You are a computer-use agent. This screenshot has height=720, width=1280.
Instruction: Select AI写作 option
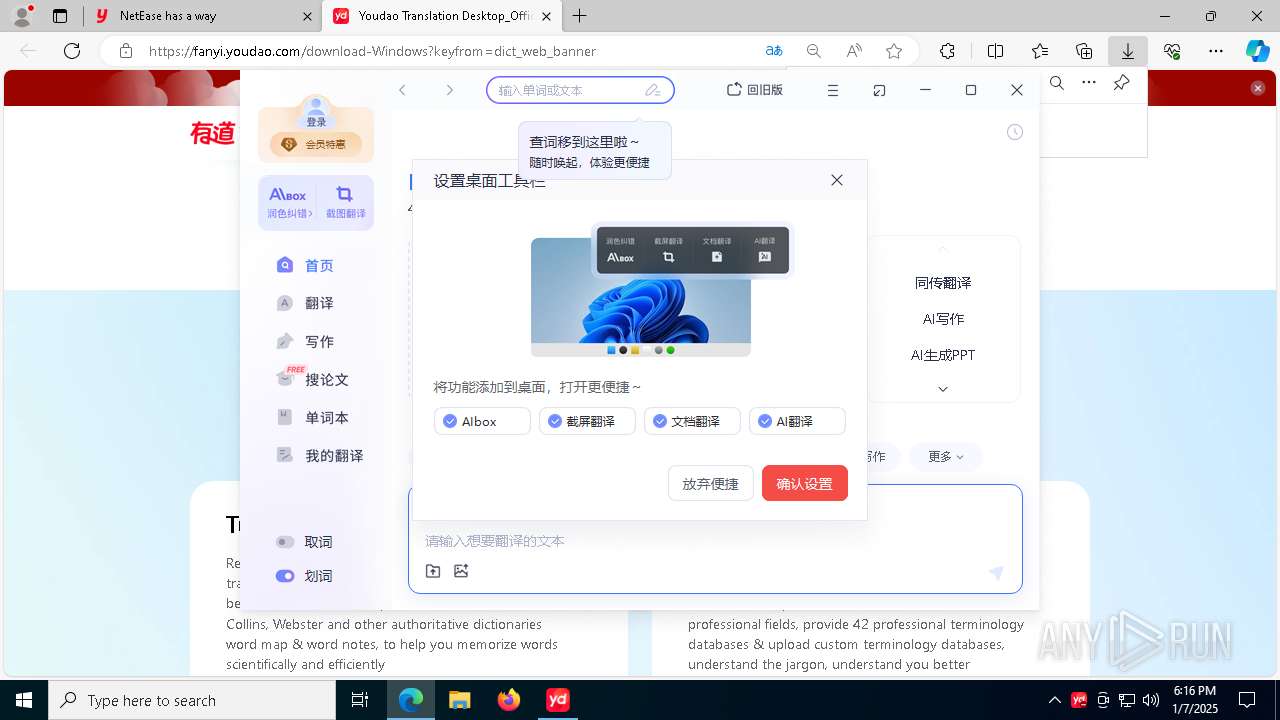click(943, 319)
